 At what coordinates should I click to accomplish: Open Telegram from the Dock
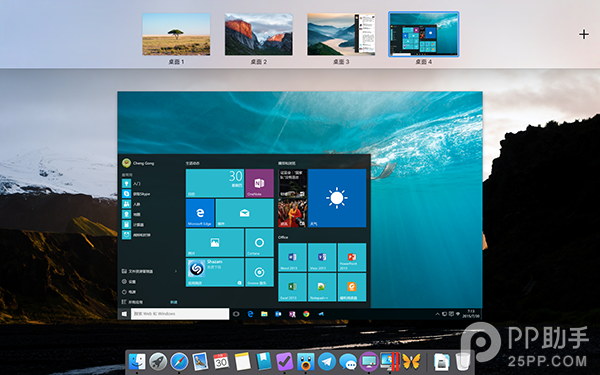[327, 361]
